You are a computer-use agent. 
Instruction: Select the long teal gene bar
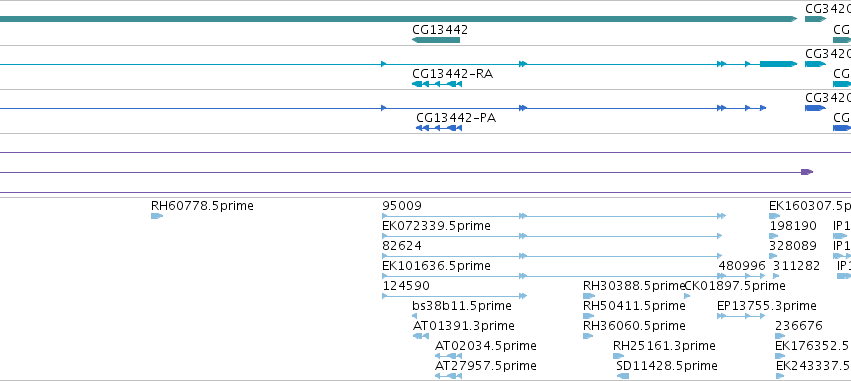pyautogui.click(x=398, y=19)
